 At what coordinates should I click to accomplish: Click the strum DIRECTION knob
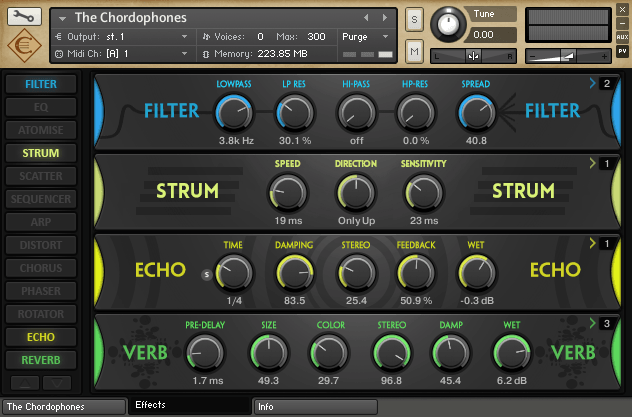pos(356,193)
